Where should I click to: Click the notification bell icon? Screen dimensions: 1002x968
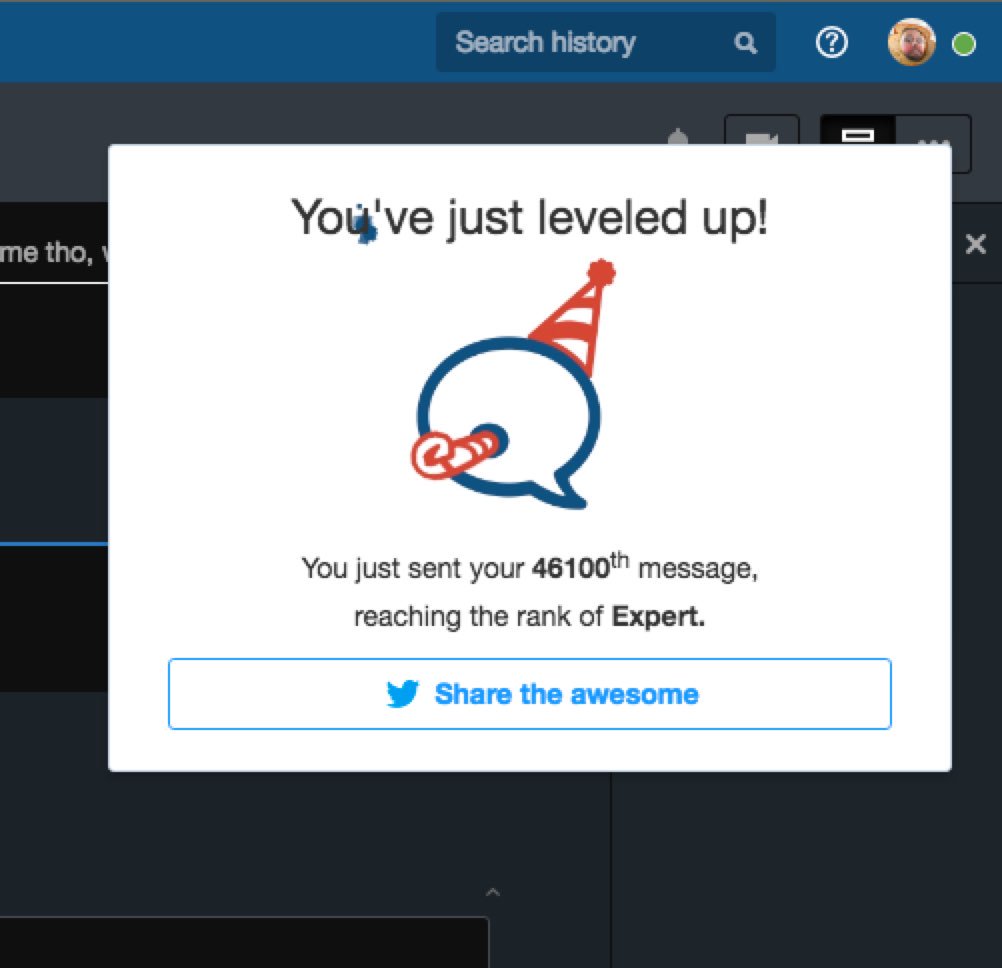[677, 137]
